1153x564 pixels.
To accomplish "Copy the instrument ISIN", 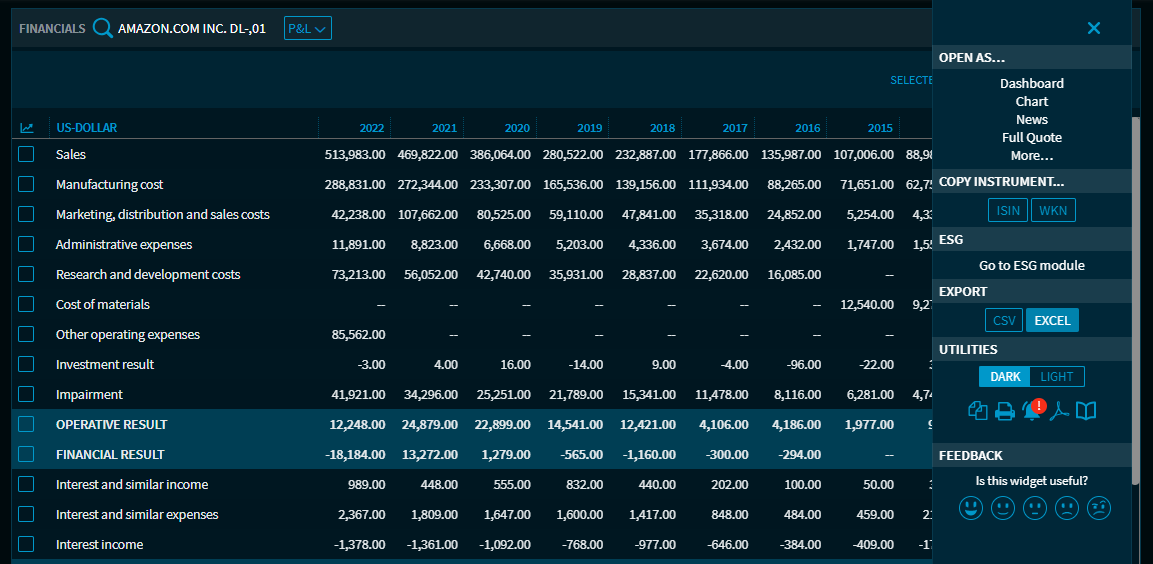I will [x=1007, y=210].
